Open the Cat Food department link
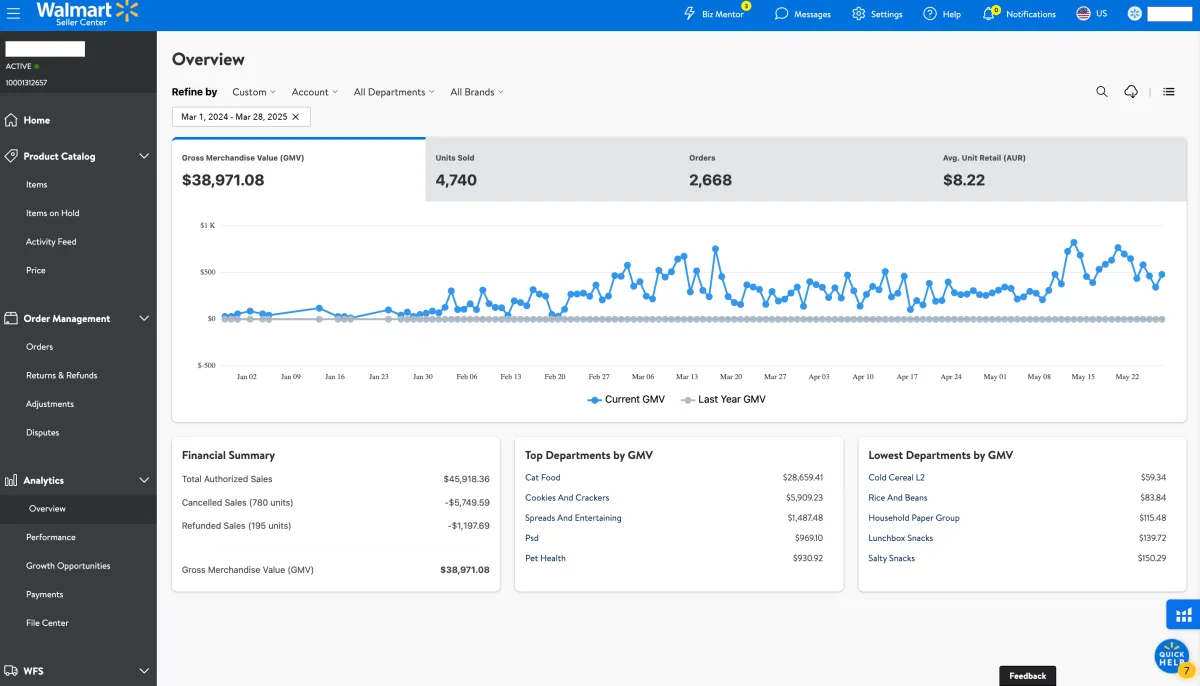The image size is (1200, 686). coord(543,478)
